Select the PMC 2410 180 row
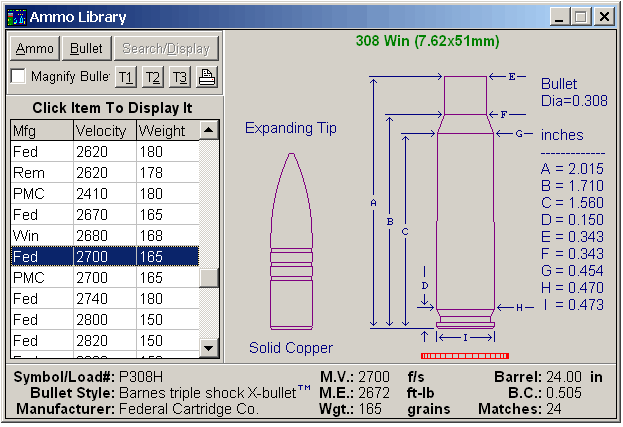Screen dimensions: 623x427 105,194
